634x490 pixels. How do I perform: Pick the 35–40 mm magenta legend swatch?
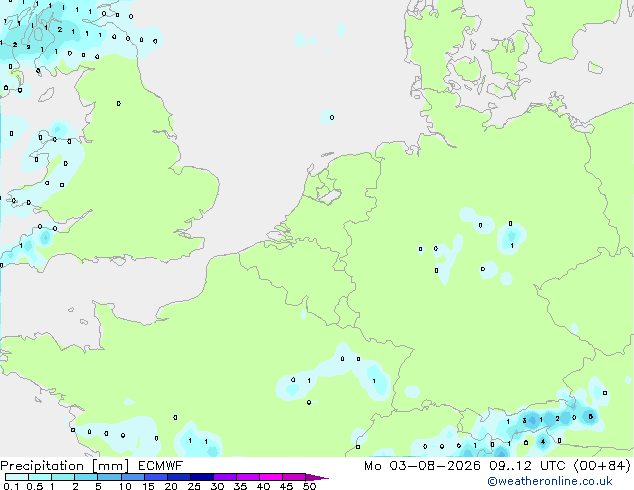pyautogui.click(x=247, y=477)
